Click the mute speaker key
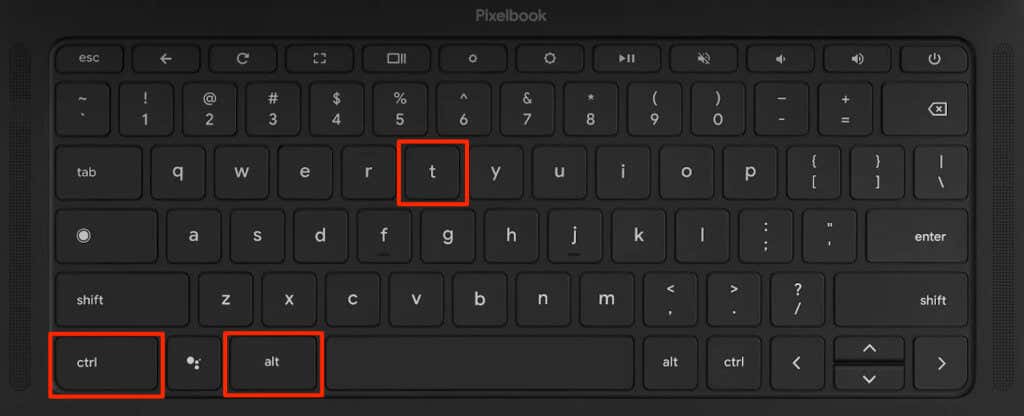The width and height of the screenshot is (1024, 416). 703,59
